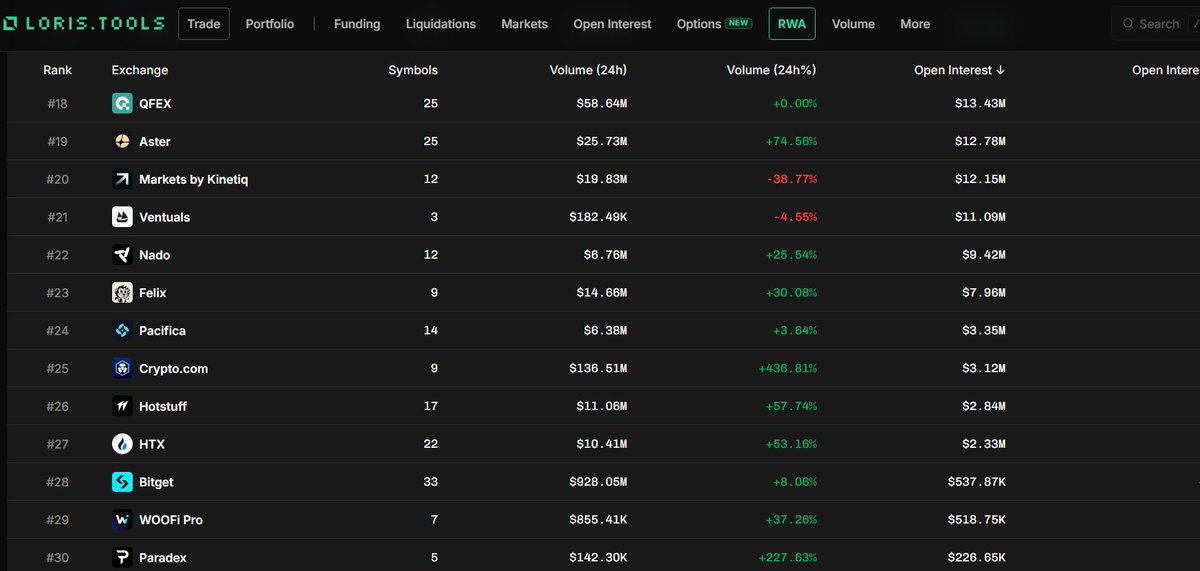Viewport: 1200px width, 571px height.
Task: Sort by Volume (24h) column header
Action: click(x=588, y=70)
